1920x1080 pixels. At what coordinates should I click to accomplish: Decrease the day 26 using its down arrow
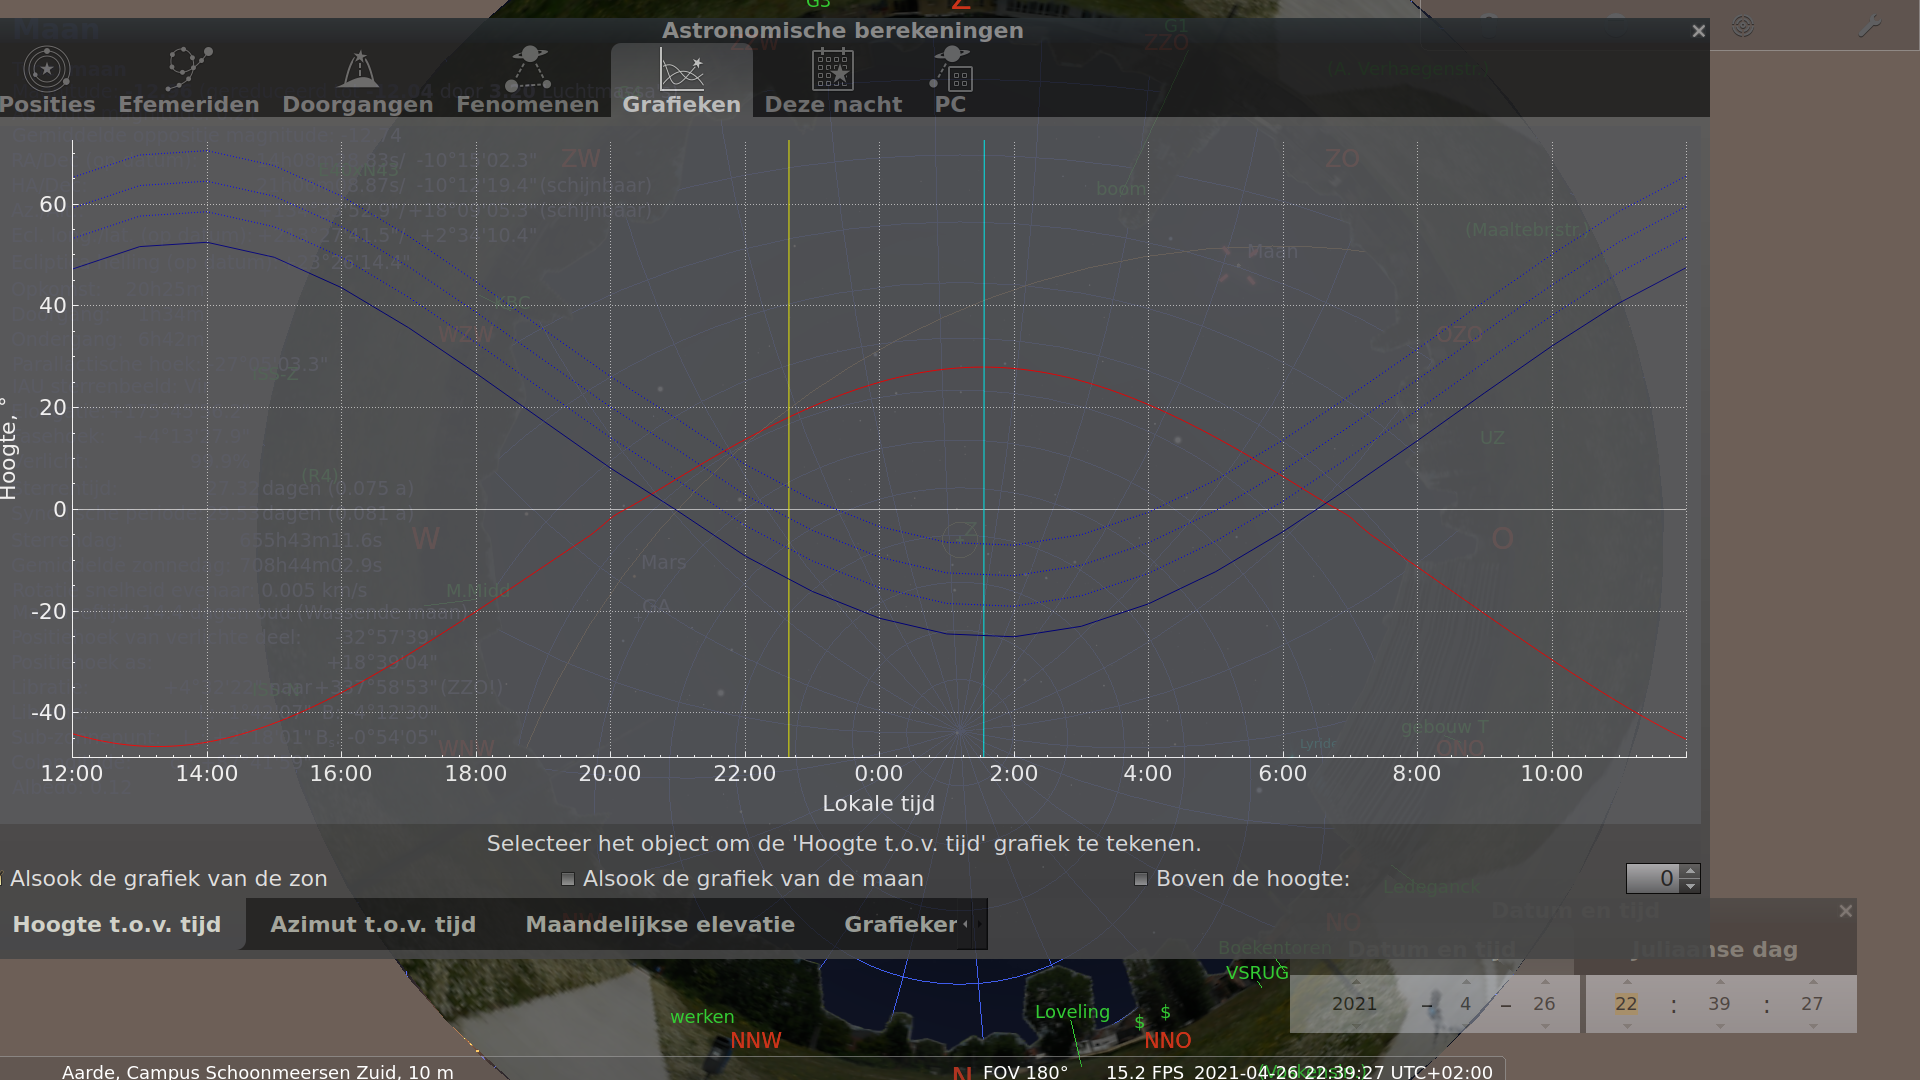(1546, 1027)
